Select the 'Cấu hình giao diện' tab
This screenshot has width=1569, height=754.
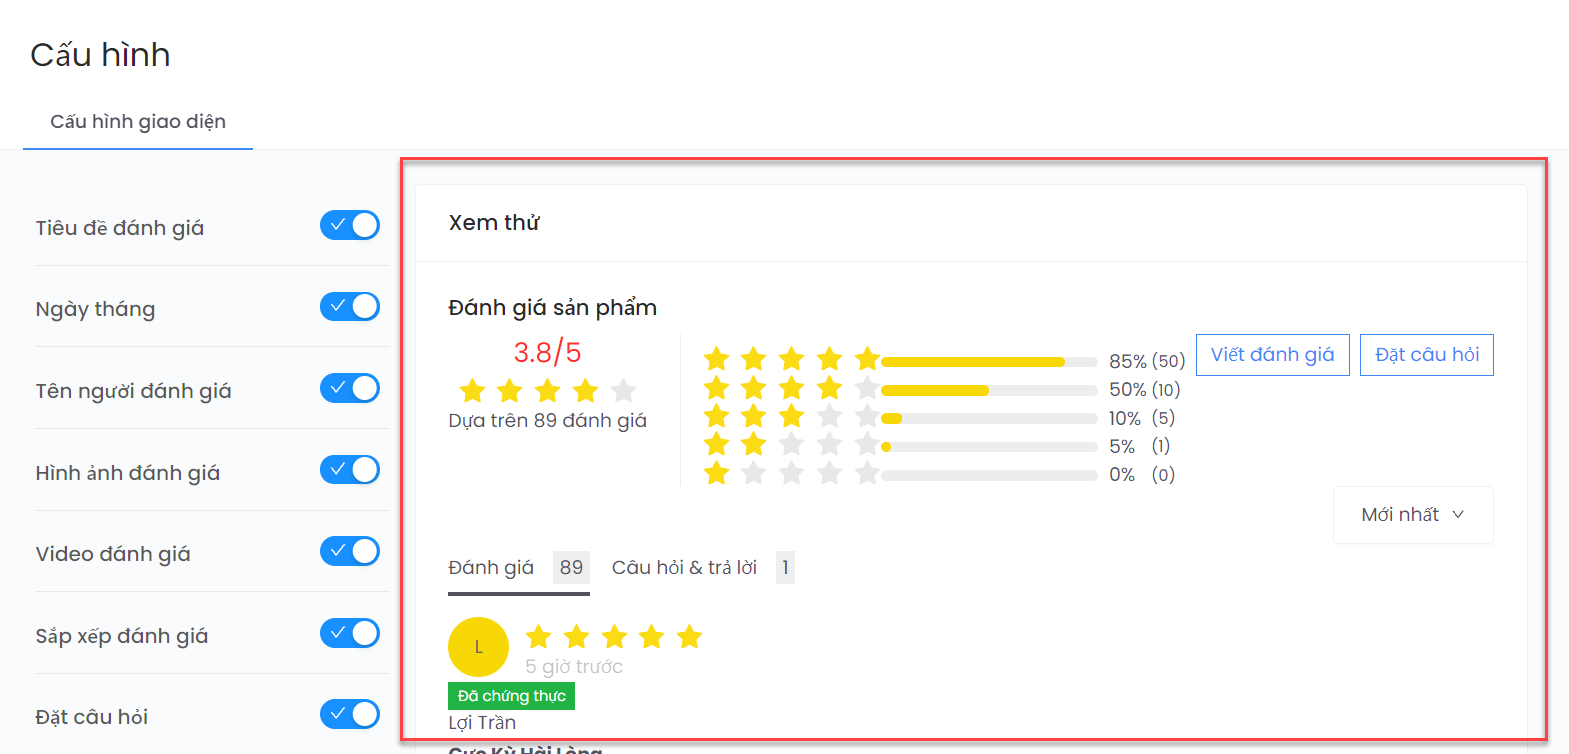tap(138, 122)
